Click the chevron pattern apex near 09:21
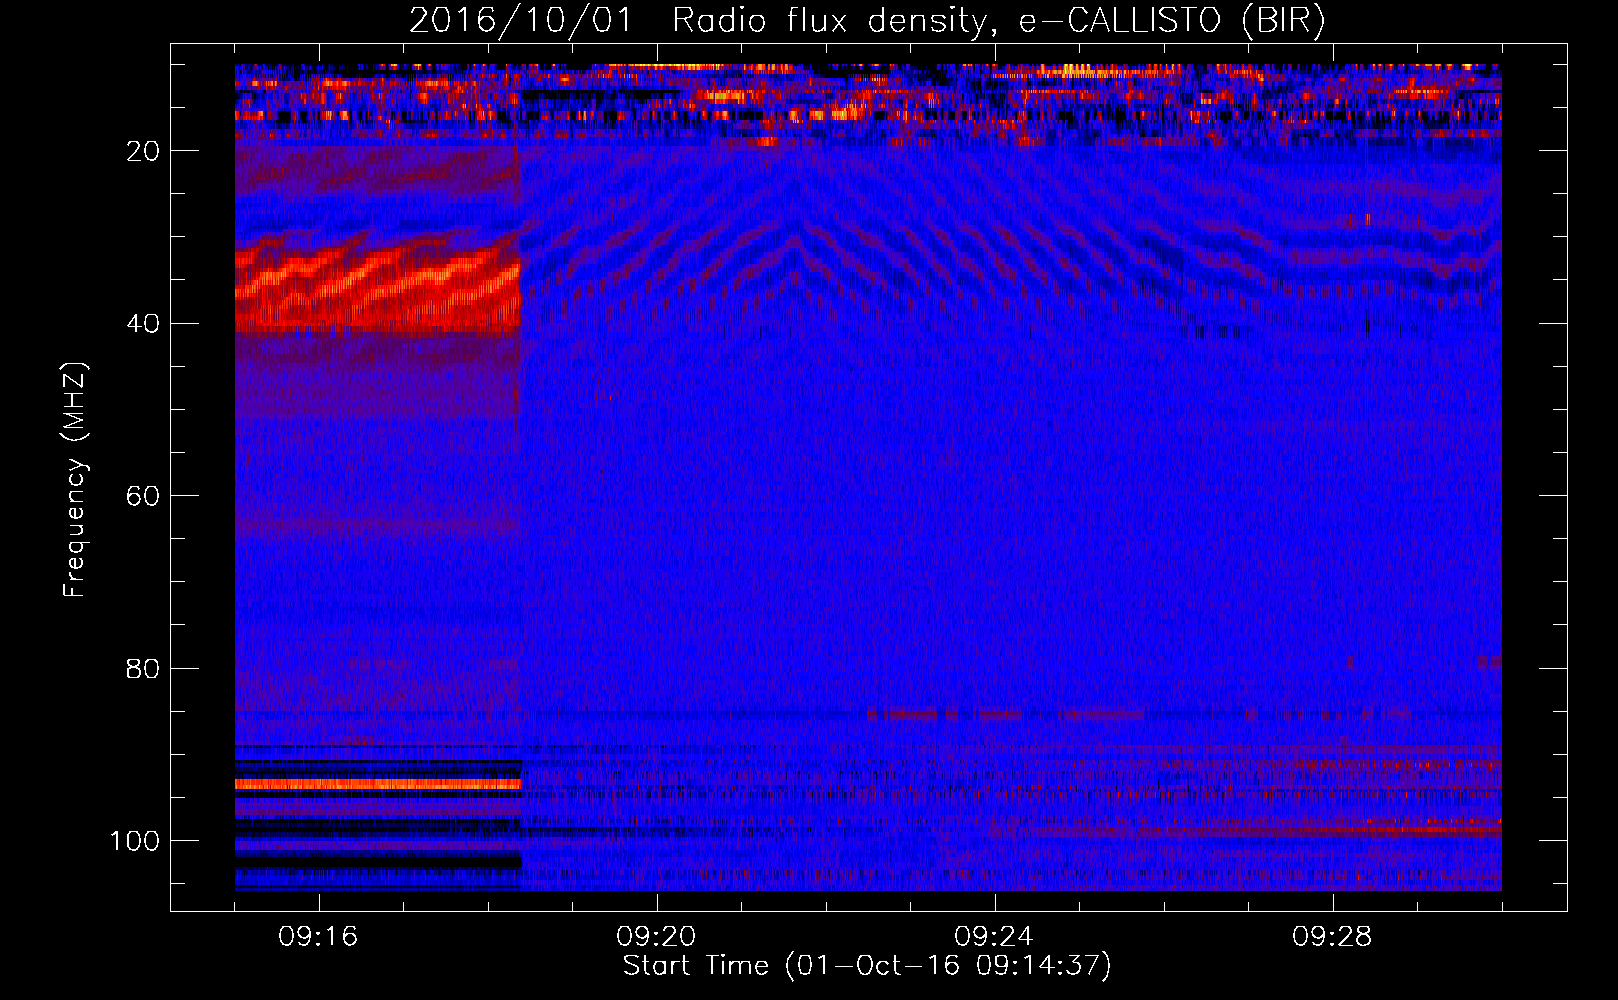The image size is (1618, 1000). click(x=796, y=240)
